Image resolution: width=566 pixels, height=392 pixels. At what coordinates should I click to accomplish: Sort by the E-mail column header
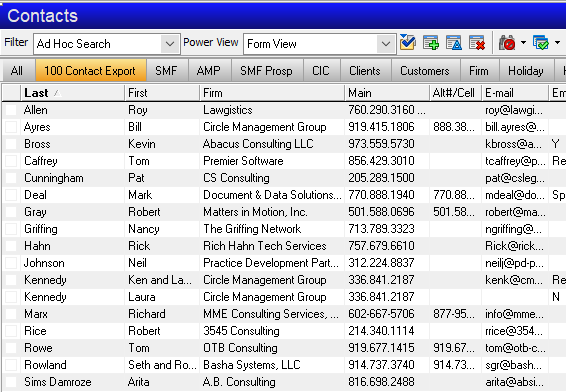coord(515,93)
